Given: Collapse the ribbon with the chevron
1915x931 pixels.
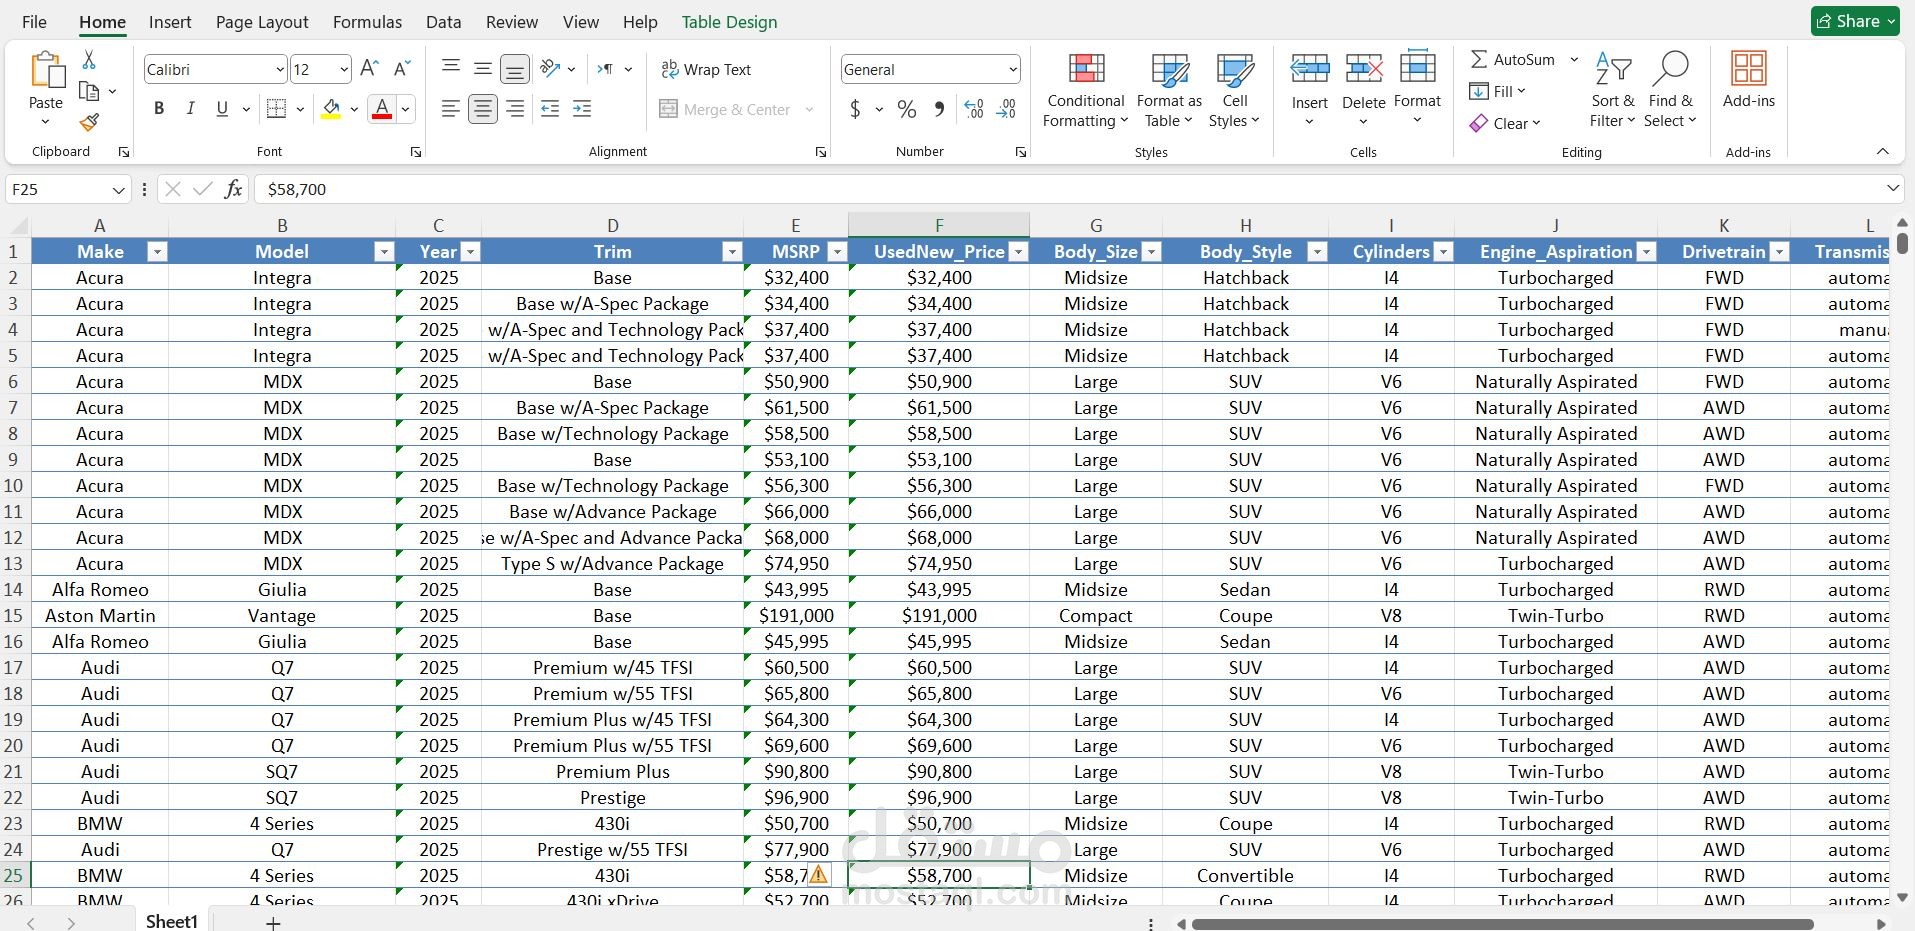Looking at the screenshot, I should (1883, 152).
